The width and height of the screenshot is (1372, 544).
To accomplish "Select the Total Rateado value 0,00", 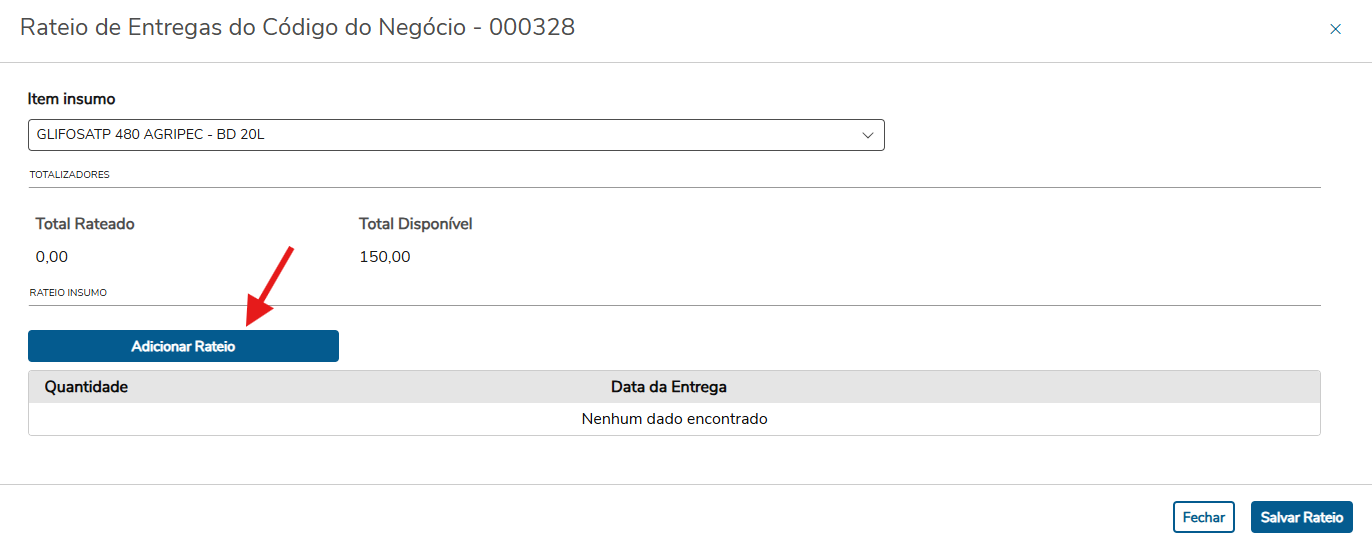I will click(x=52, y=257).
